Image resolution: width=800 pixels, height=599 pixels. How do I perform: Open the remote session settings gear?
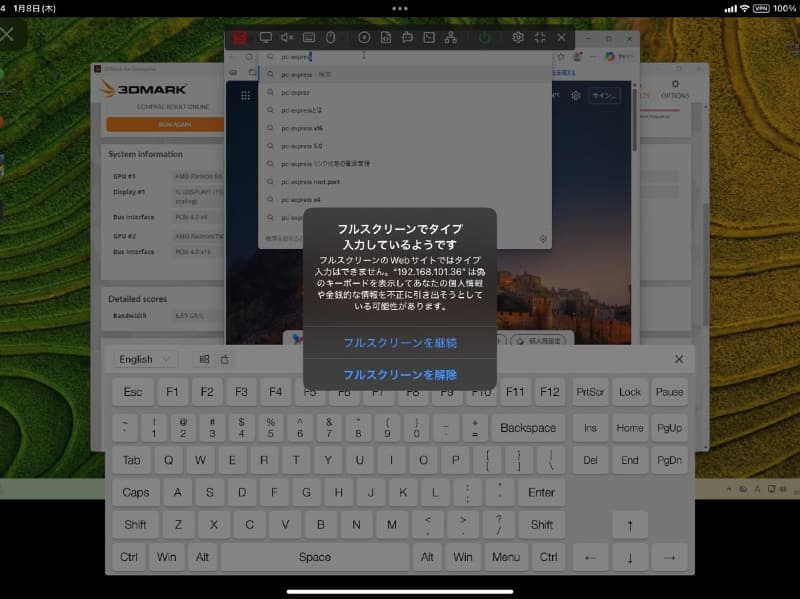click(x=517, y=38)
